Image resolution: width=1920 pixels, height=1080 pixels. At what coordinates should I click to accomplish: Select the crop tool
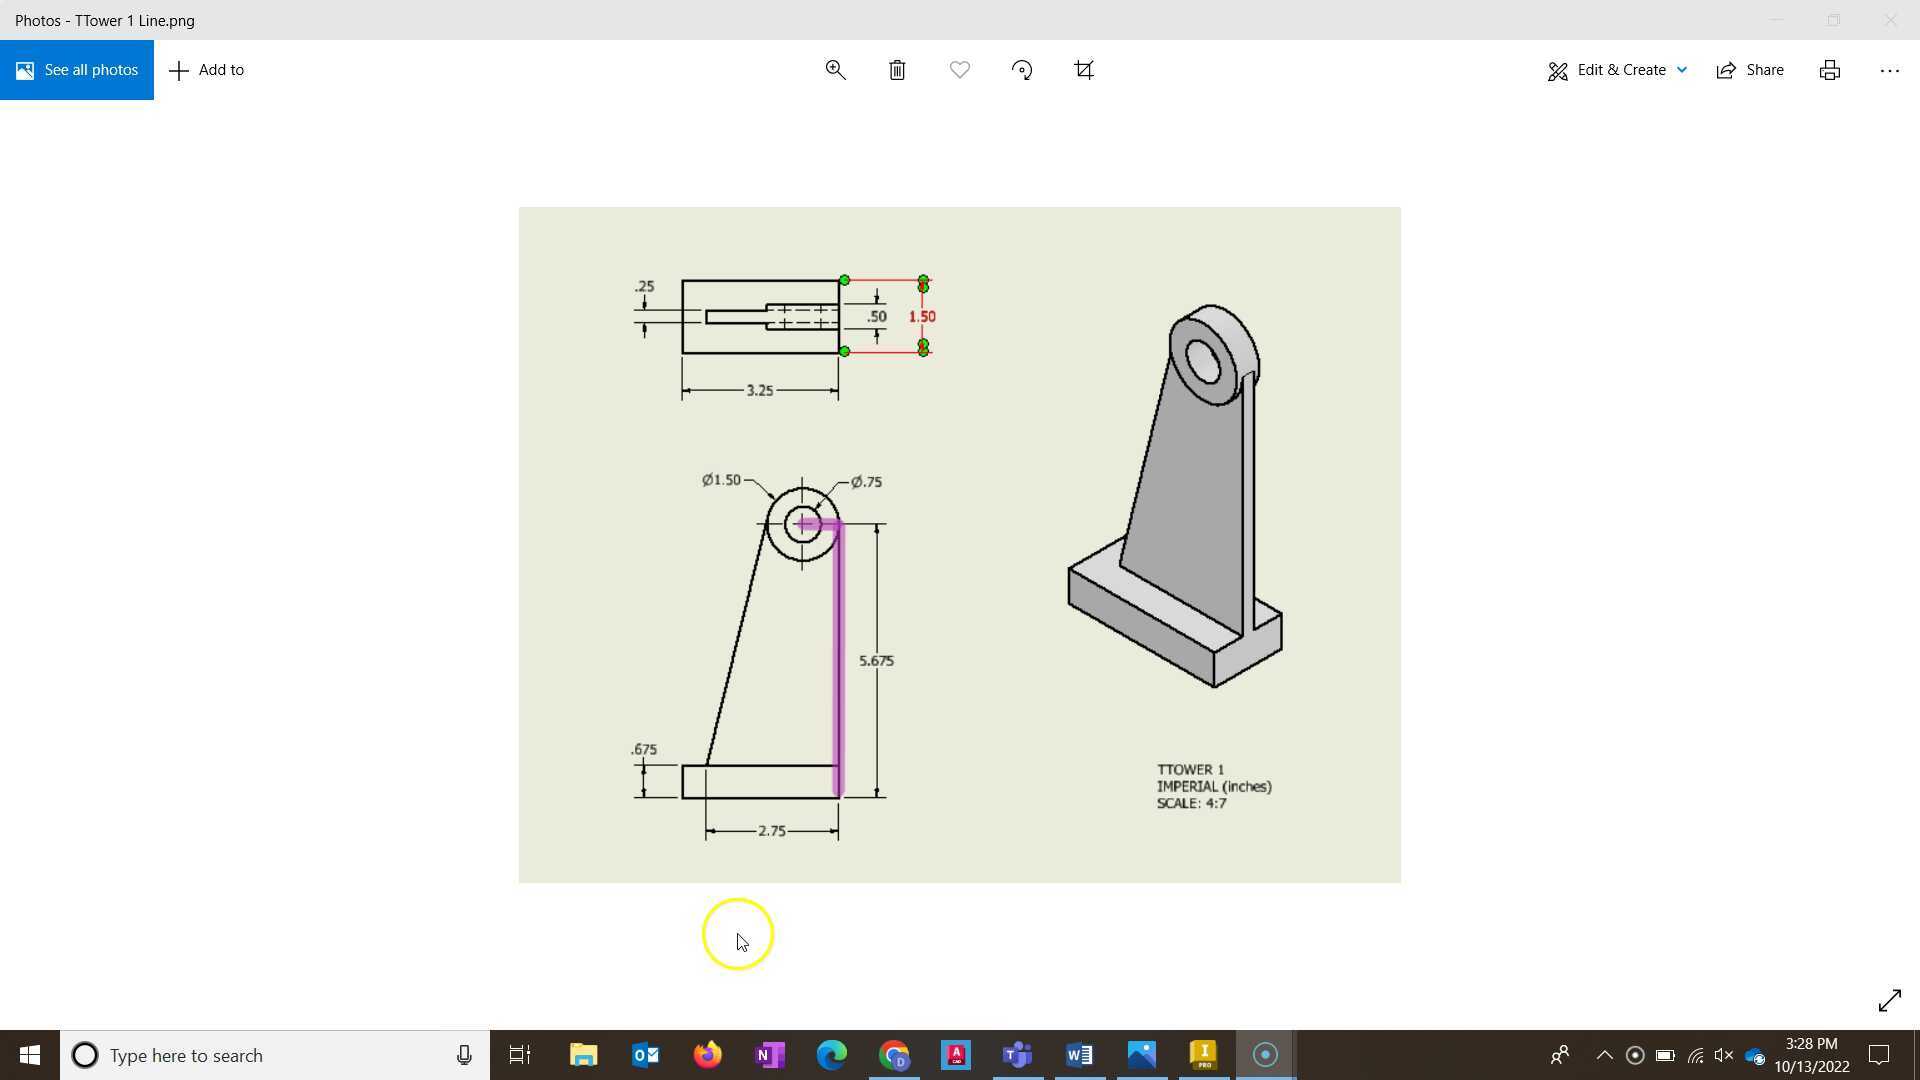pos(1084,69)
